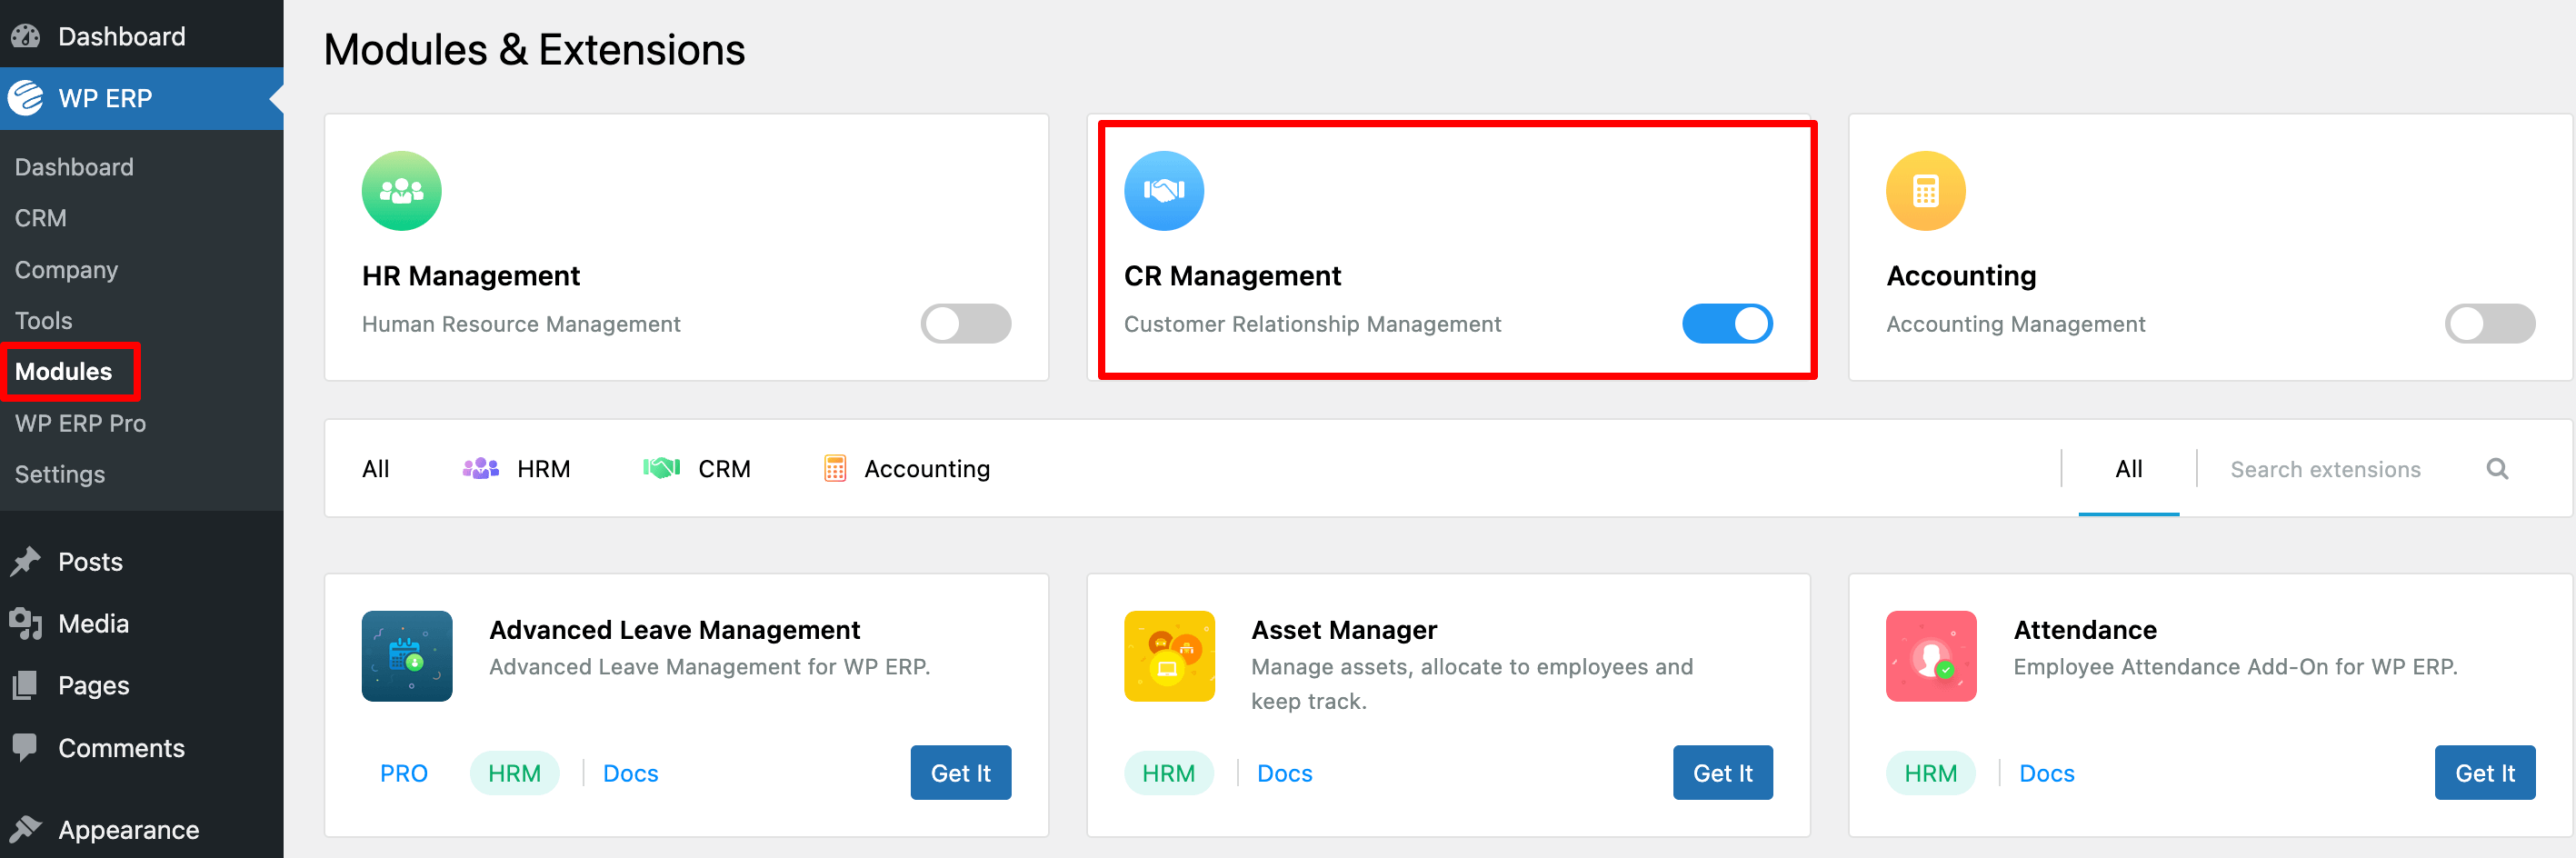Click the Comments bubble icon
The image size is (2576, 858).
26,748
